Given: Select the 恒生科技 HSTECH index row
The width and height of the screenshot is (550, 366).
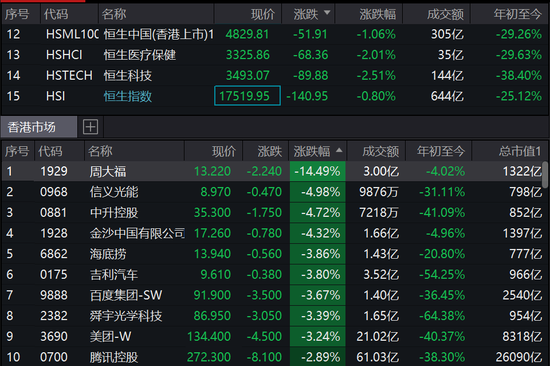Looking at the screenshot, I should 275,75.
